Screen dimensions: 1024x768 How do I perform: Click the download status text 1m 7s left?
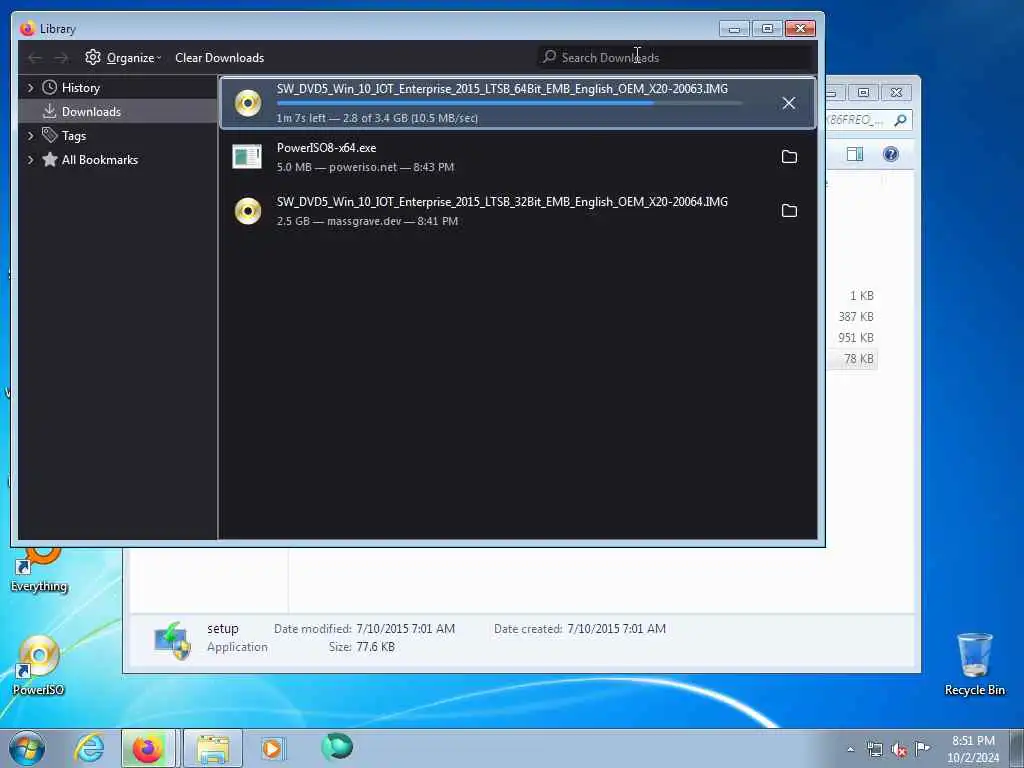(377, 118)
